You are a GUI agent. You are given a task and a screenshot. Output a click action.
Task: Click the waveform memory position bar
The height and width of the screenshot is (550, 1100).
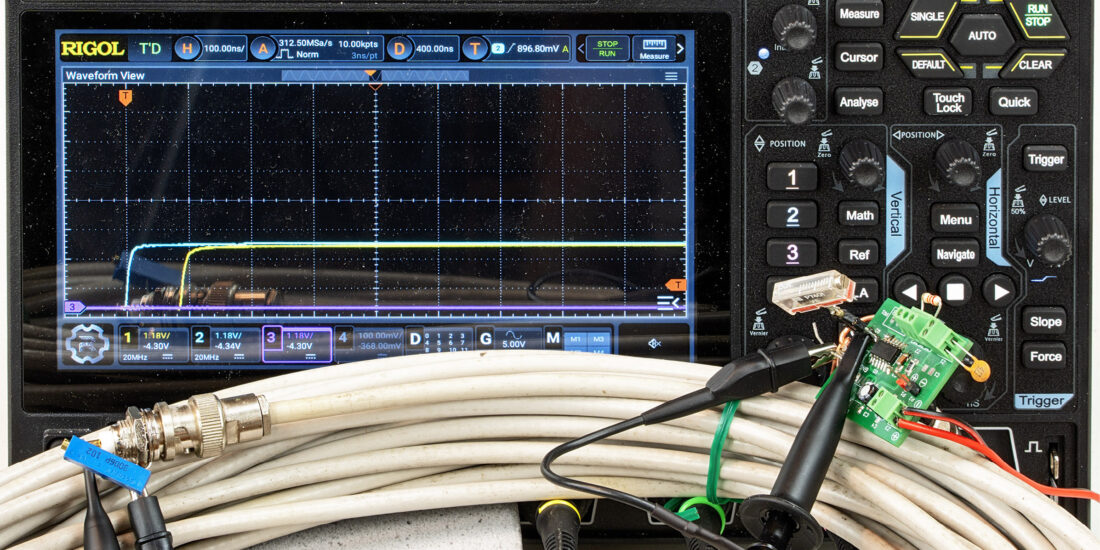click(374, 76)
